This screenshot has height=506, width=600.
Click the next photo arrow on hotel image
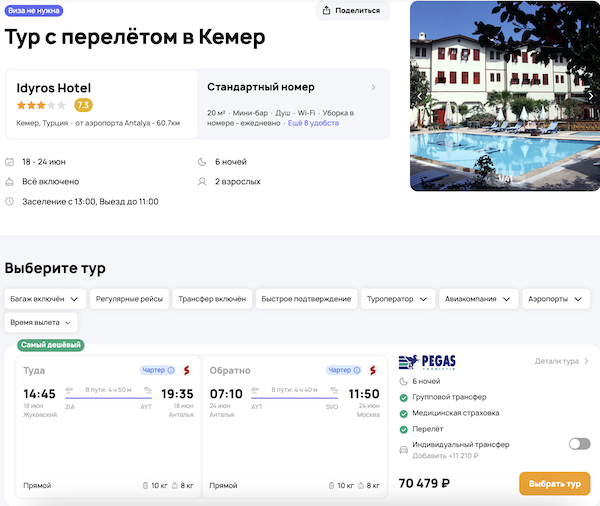point(590,96)
